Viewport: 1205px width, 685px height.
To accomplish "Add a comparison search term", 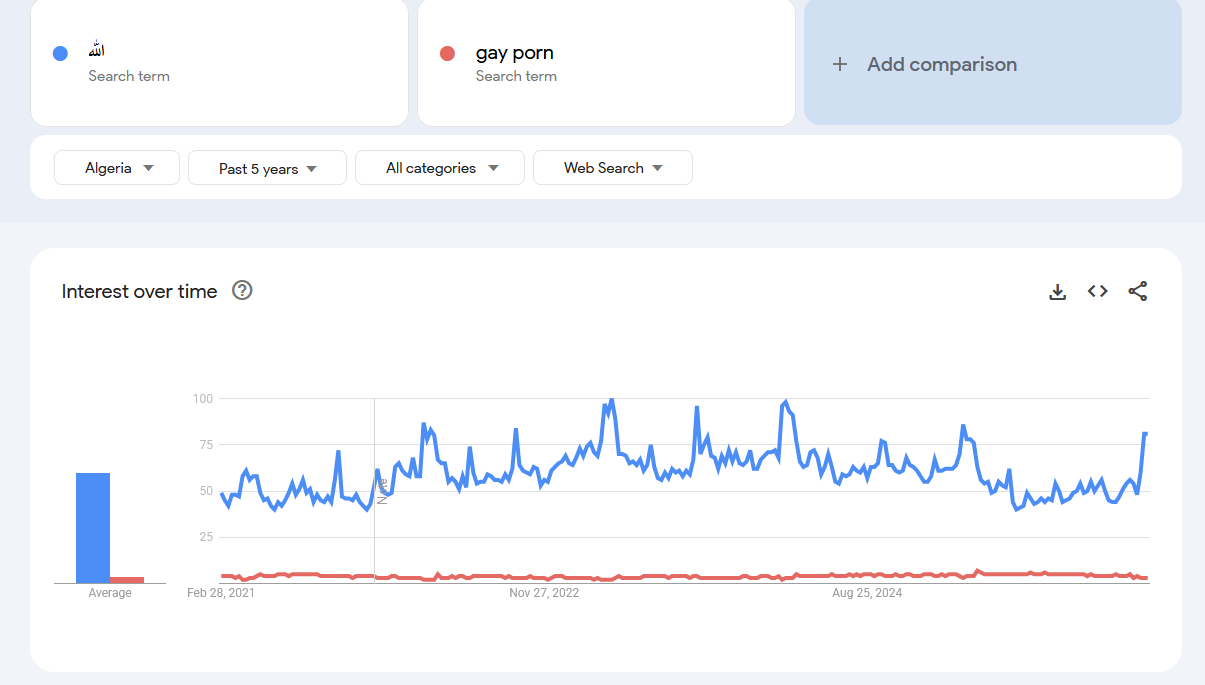I will coord(993,62).
